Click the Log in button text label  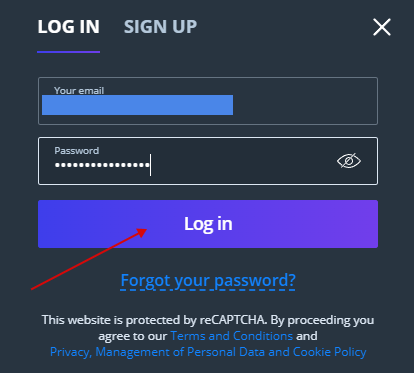(x=208, y=224)
